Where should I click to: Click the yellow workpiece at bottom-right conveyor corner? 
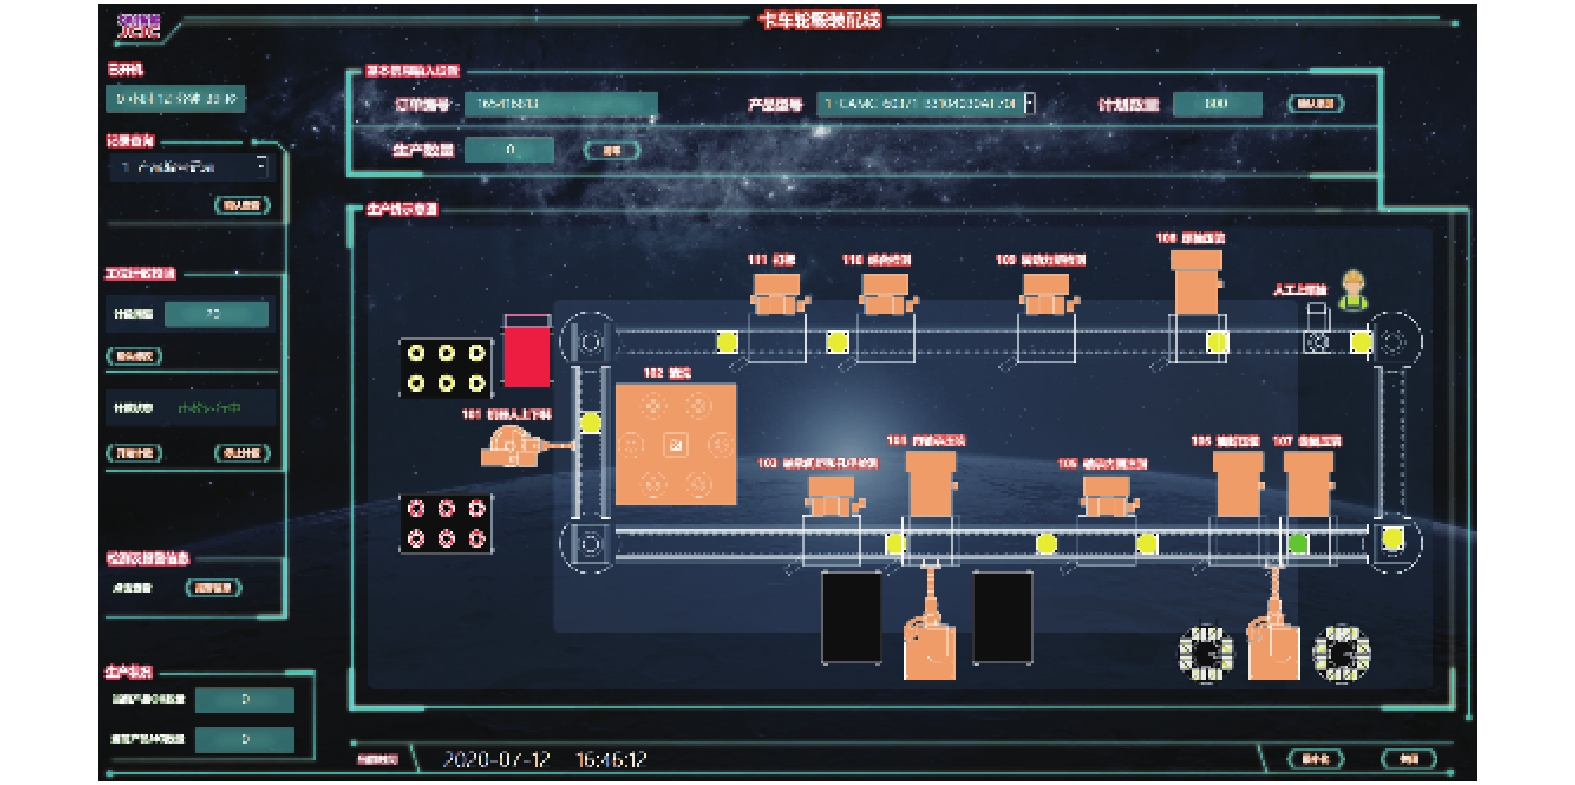click(1392, 539)
